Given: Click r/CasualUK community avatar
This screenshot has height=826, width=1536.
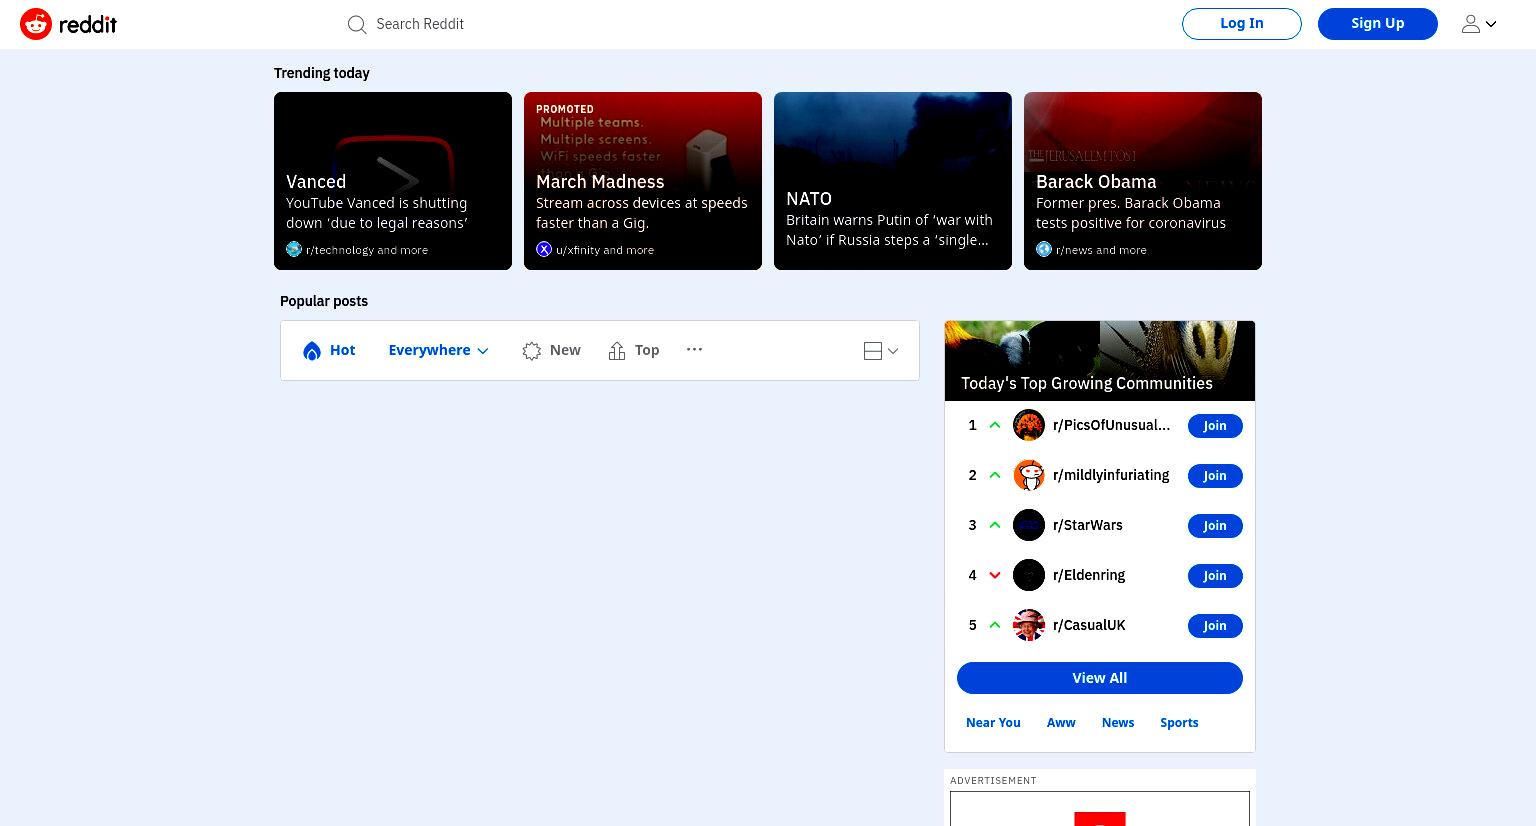Looking at the screenshot, I should 1029,625.
